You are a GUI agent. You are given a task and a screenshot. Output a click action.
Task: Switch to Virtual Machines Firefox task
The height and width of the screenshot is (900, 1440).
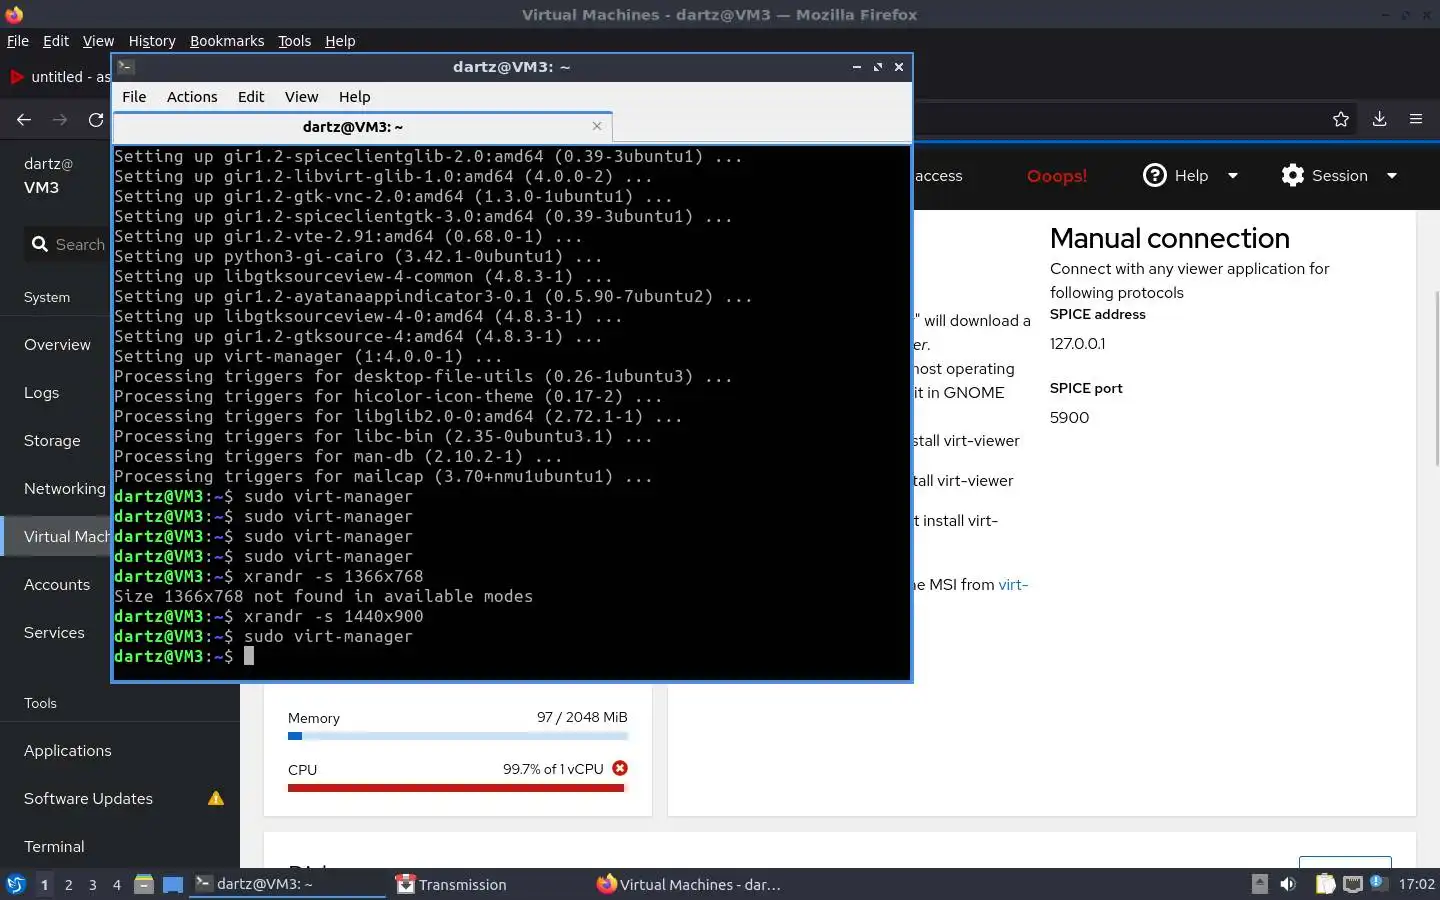[688, 884]
